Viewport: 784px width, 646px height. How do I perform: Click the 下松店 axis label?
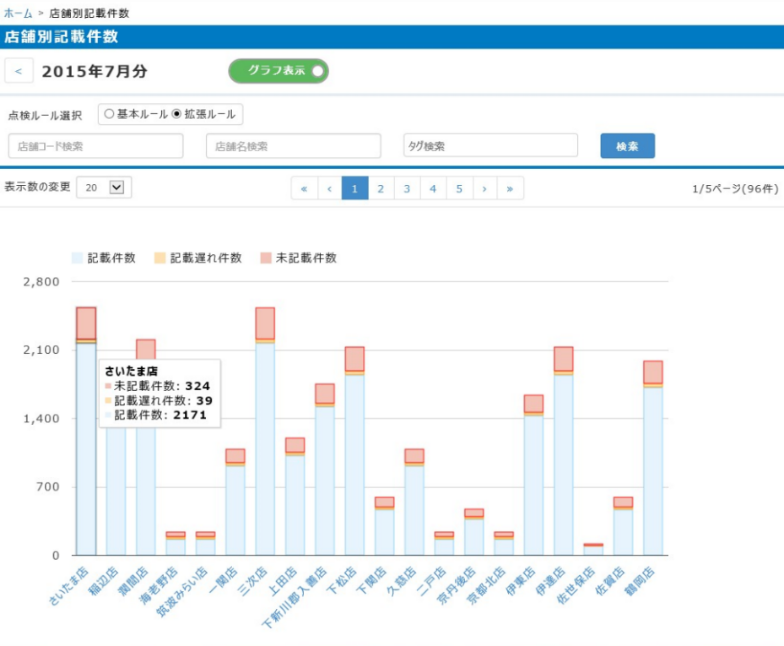point(342,580)
